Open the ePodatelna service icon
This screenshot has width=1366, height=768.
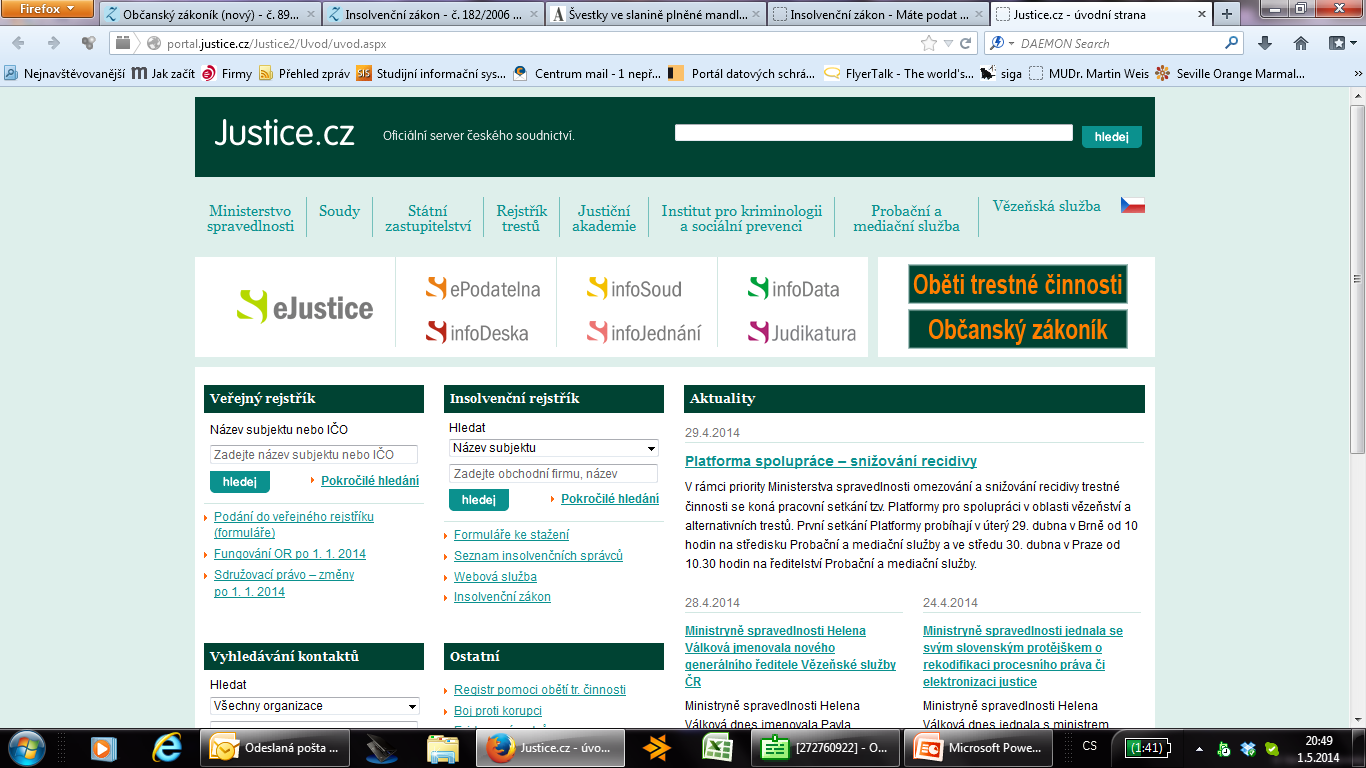click(483, 288)
